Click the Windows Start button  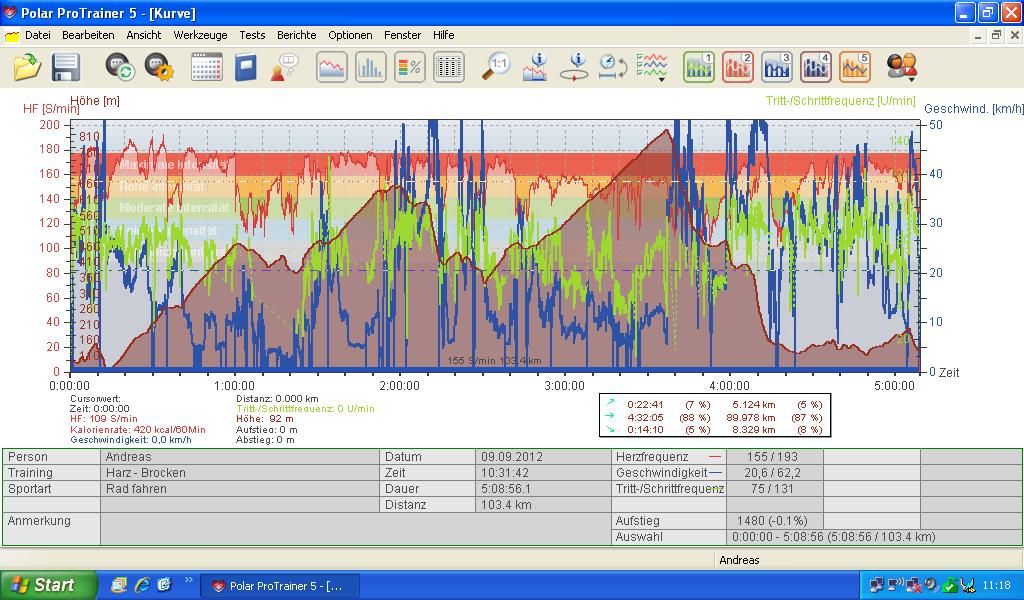[48, 585]
